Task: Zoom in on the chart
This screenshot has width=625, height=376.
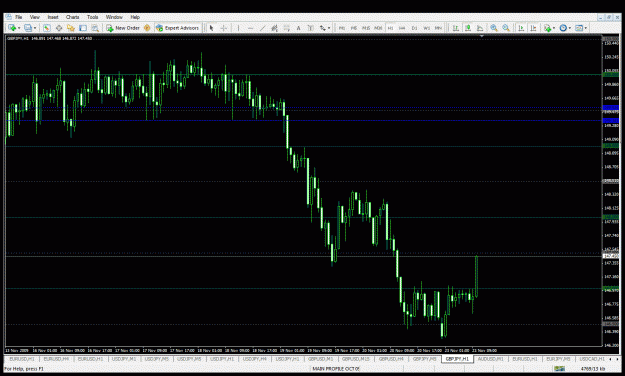Action: pyautogui.click(x=494, y=28)
